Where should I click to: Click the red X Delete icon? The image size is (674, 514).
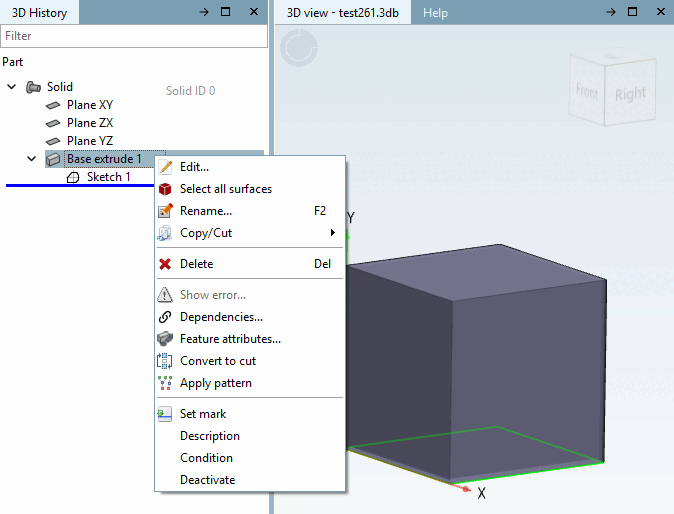(x=165, y=264)
